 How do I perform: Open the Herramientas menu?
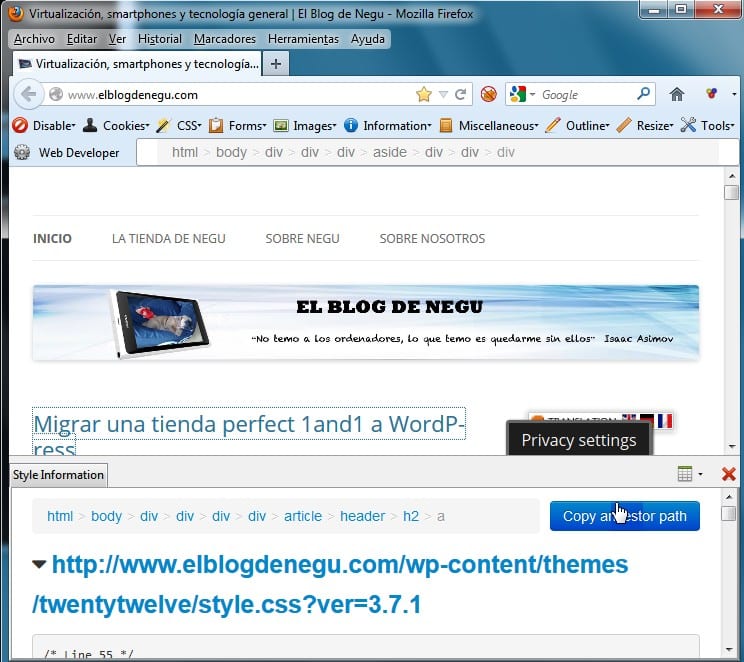[303, 39]
